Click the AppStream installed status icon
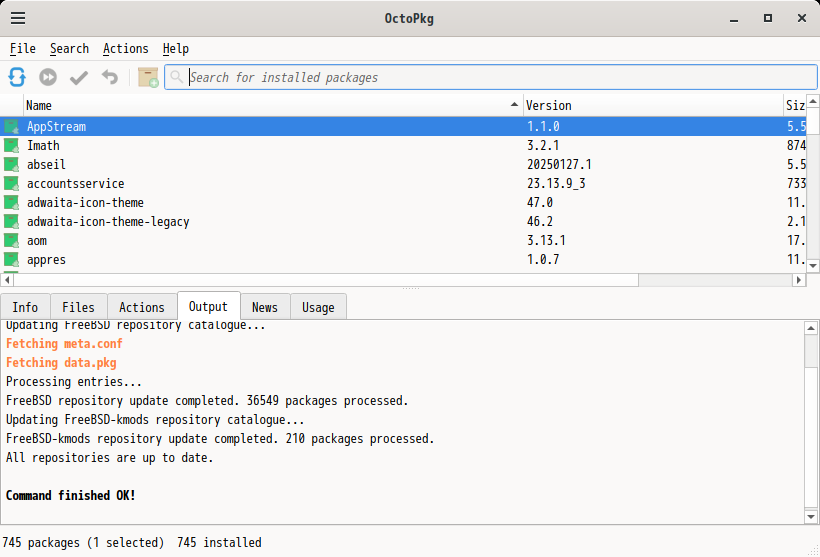The width and height of the screenshot is (820, 557). point(12,127)
